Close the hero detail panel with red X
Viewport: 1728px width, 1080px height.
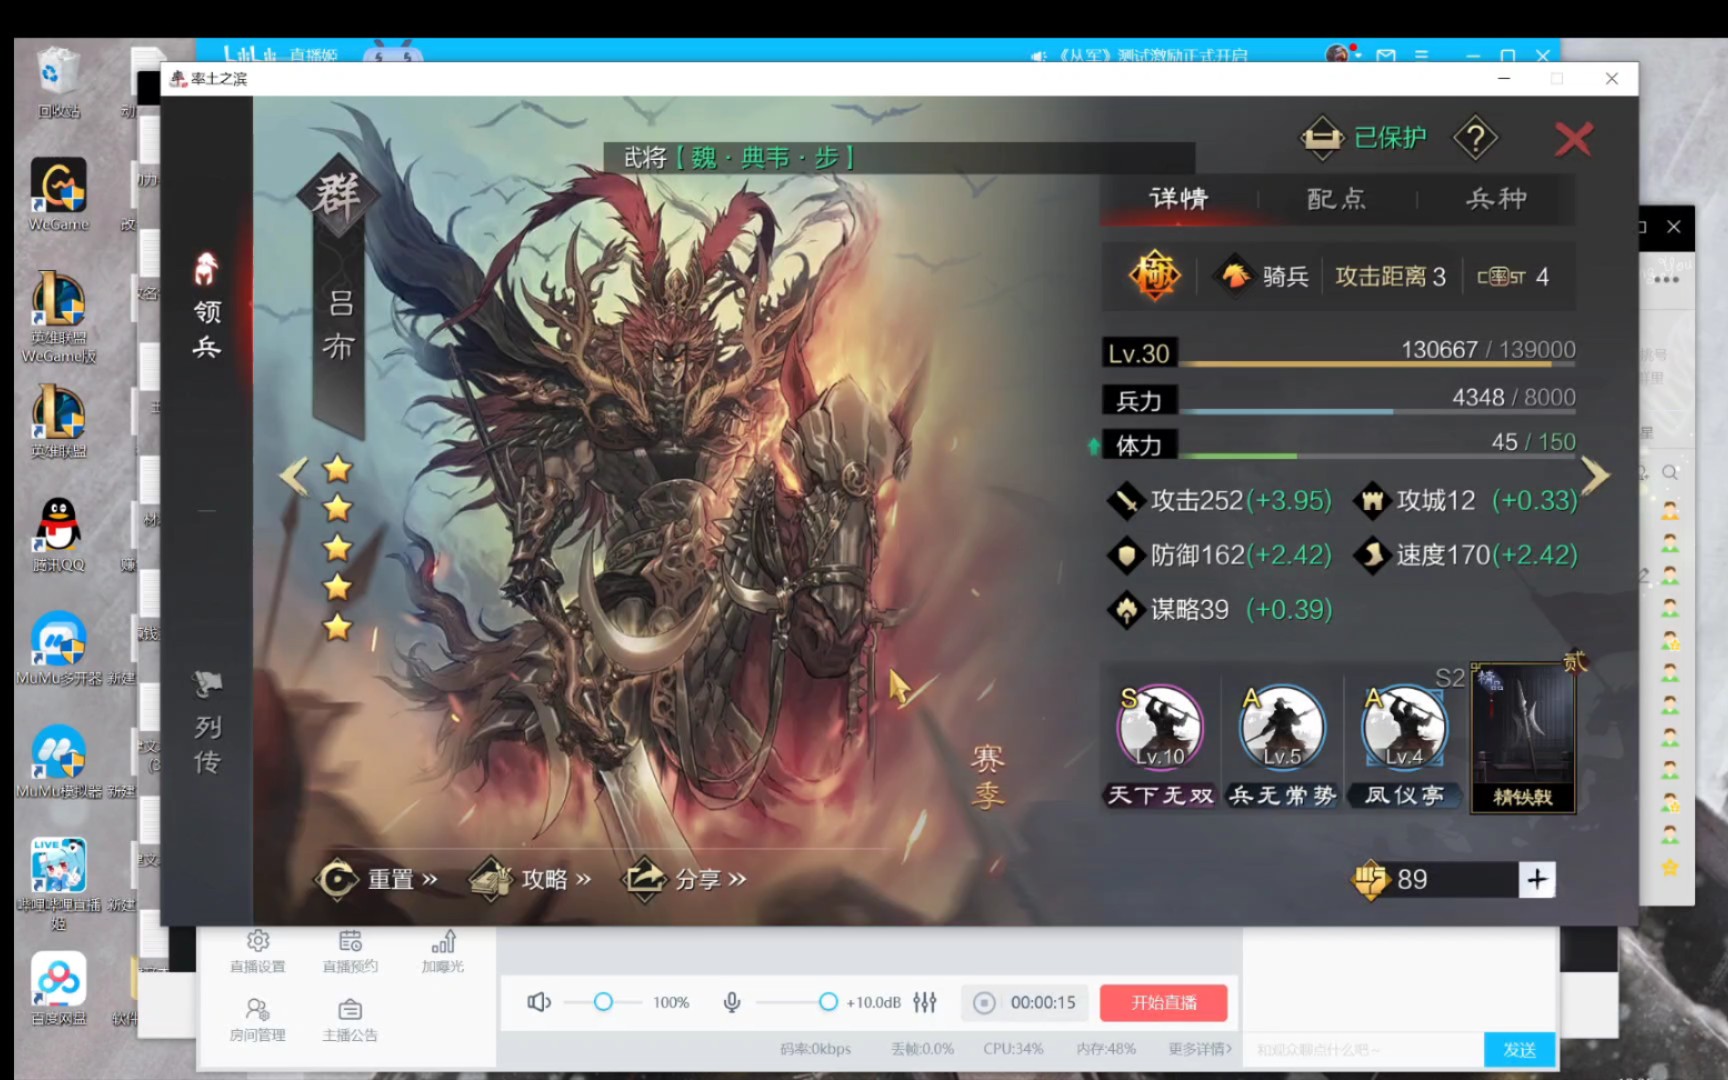point(1573,139)
